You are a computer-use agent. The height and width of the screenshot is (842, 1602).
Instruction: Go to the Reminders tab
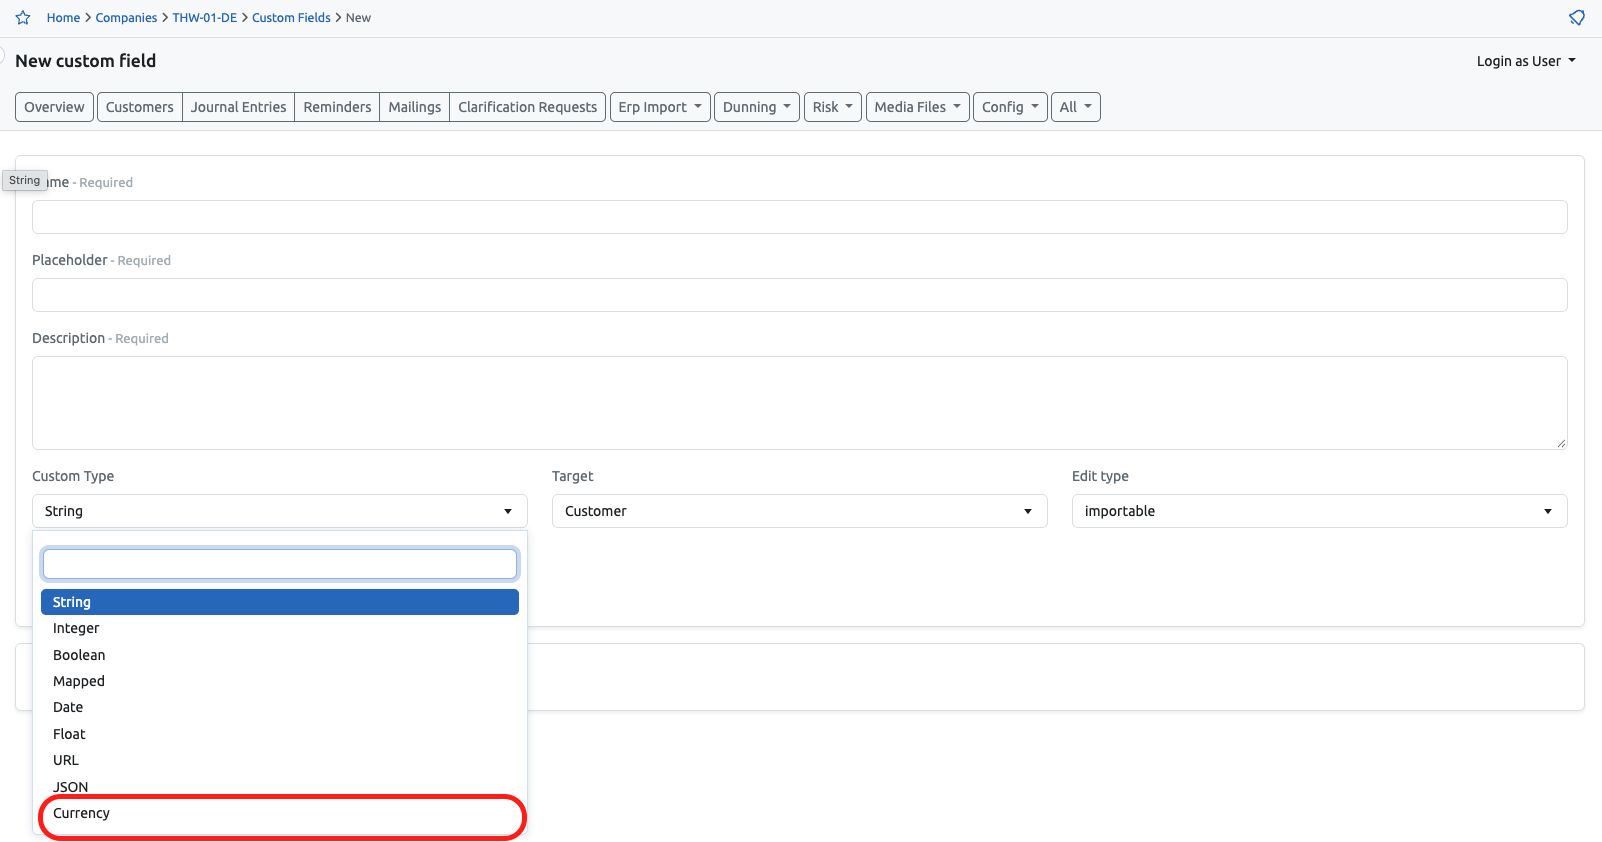click(x=337, y=107)
